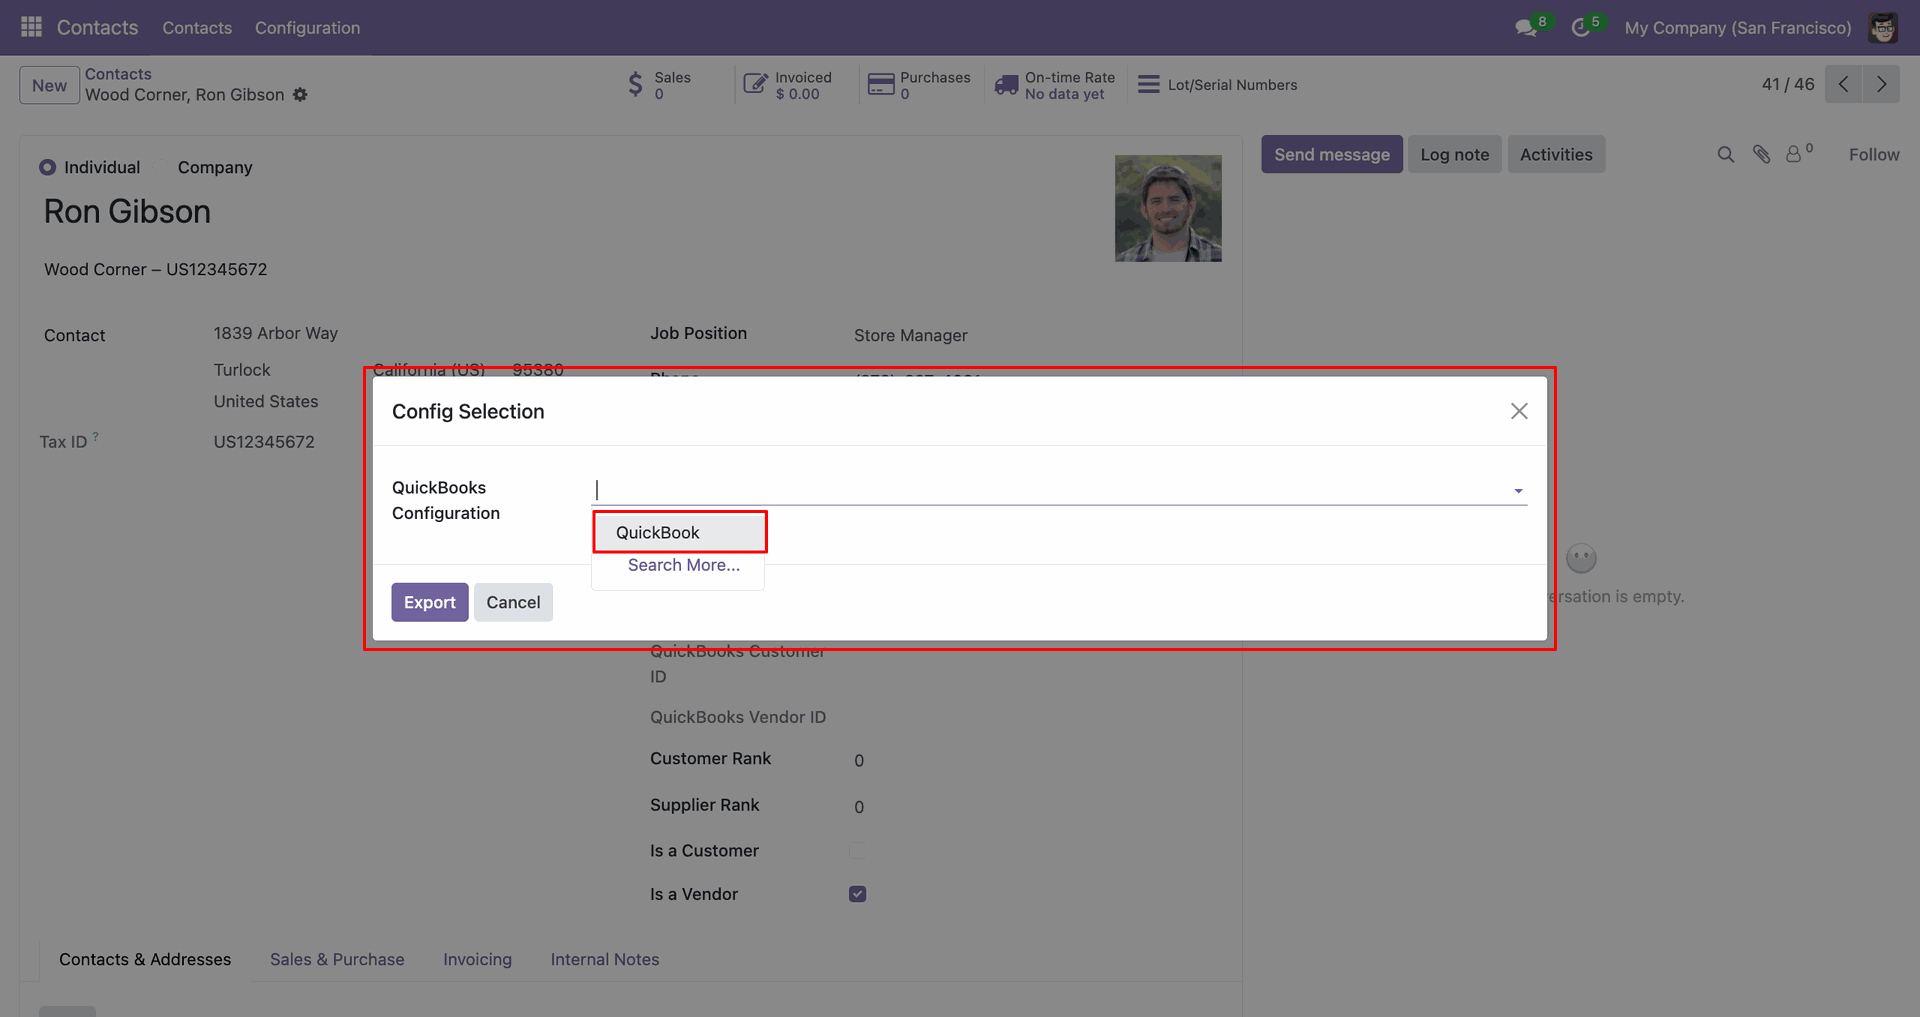Go to next record arrow
This screenshot has width=1920, height=1017.
click(1881, 85)
